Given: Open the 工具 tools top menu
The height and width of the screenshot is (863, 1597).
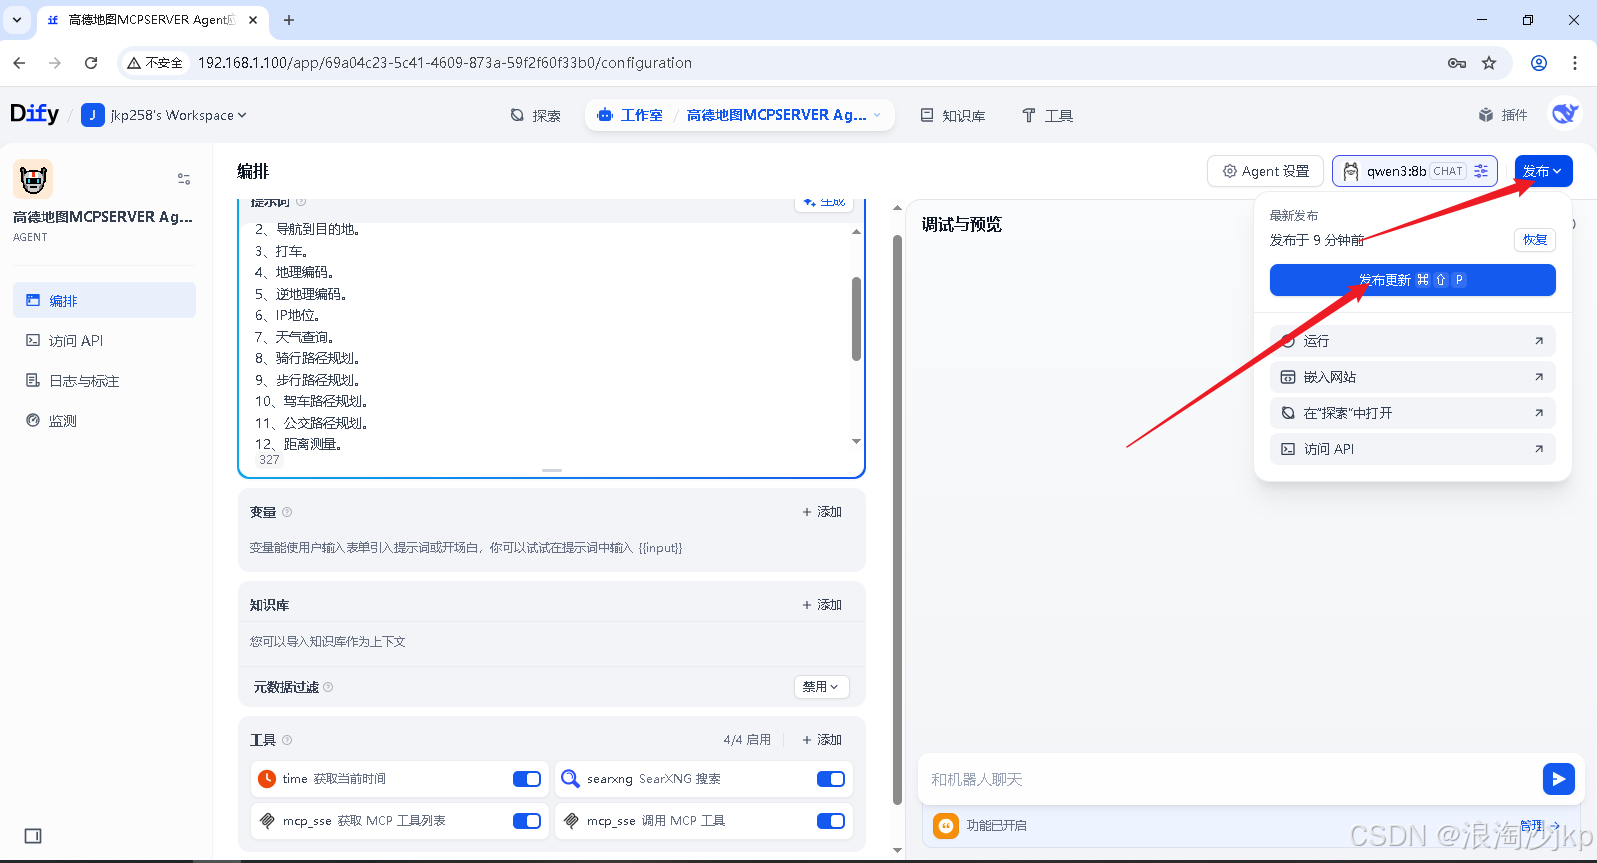Looking at the screenshot, I should pyautogui.click(x=1047, y=115).
